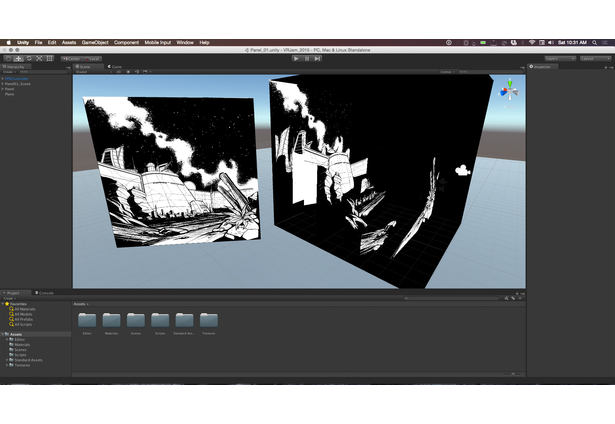Select Panel01_Scene in Hierarchy

tap(18, 84)
